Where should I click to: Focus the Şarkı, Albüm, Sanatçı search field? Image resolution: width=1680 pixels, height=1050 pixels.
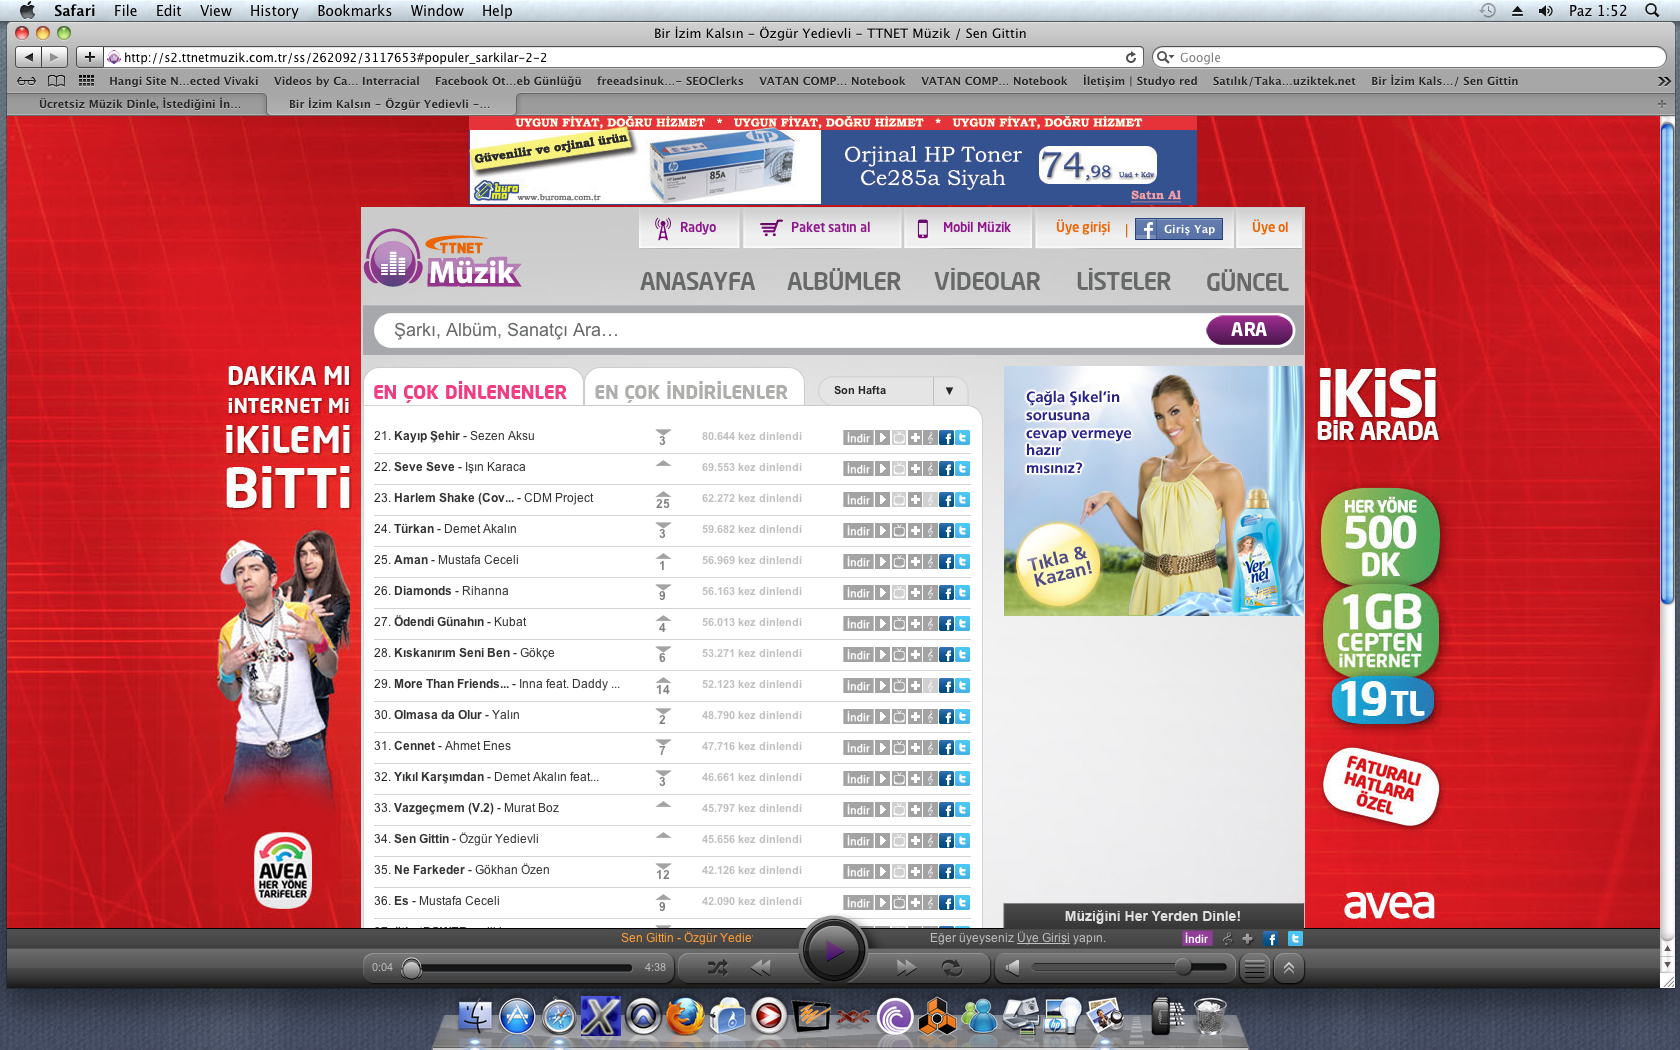tap(790, 330)
